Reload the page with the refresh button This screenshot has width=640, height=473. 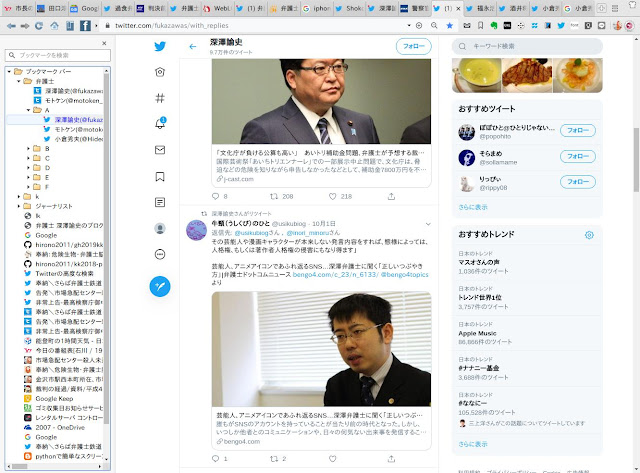39,26
